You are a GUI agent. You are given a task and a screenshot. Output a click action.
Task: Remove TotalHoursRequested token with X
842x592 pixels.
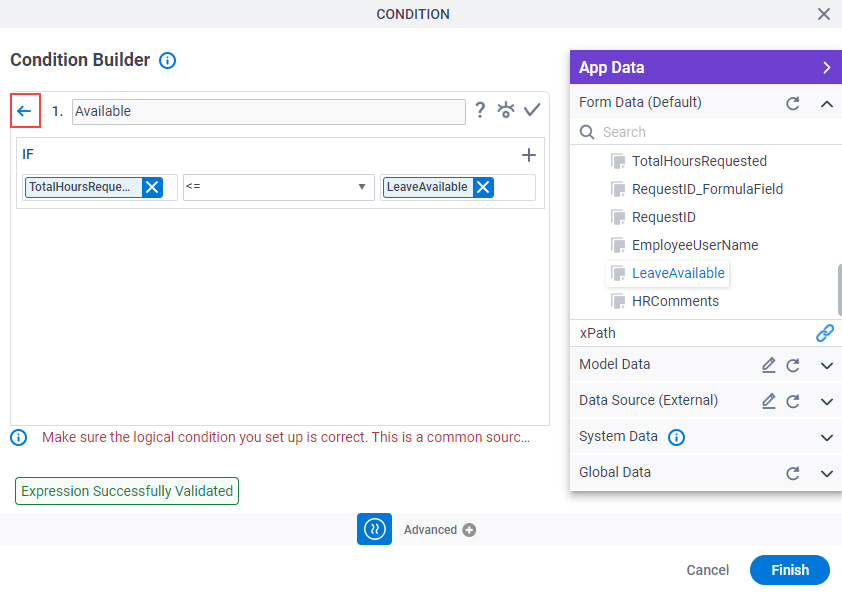(153, 187)
